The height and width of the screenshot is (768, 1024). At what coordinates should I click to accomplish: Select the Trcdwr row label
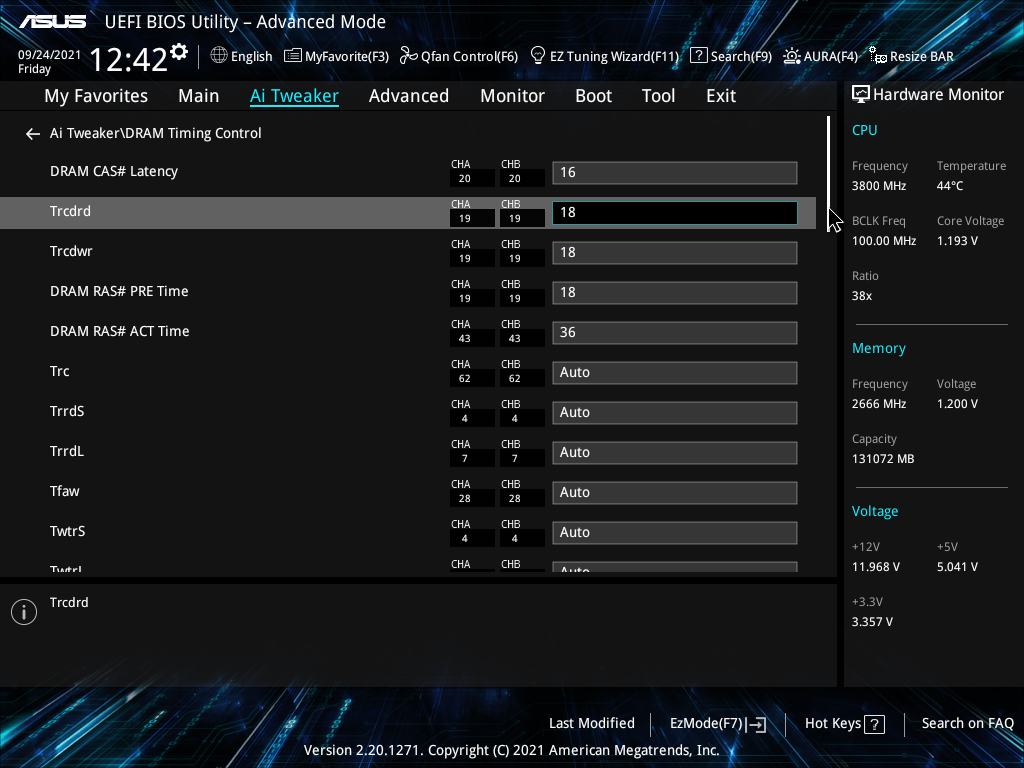click(71, 251)
